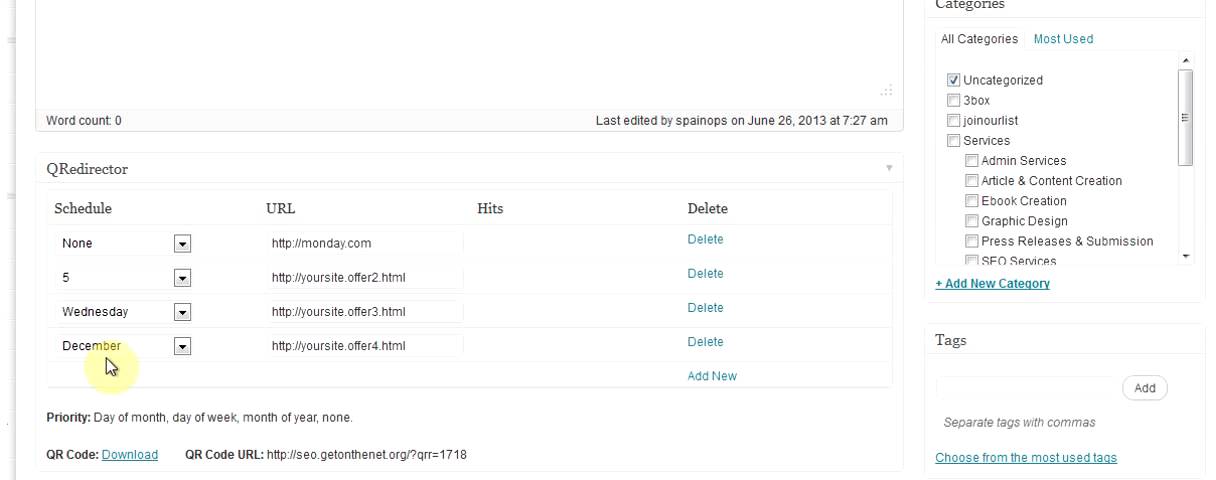Uncheck the Uncategorized category
The height and width of the screenshot is (480, 1216).
[953, 80]
